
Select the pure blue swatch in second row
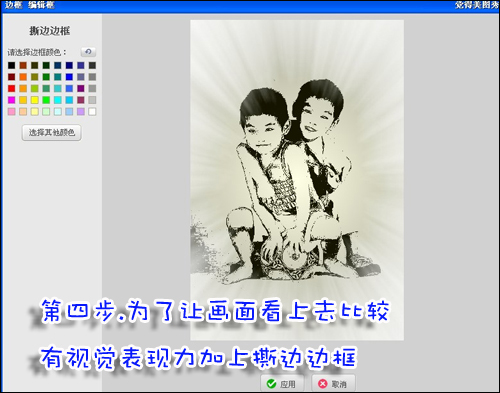coord(69,77)
